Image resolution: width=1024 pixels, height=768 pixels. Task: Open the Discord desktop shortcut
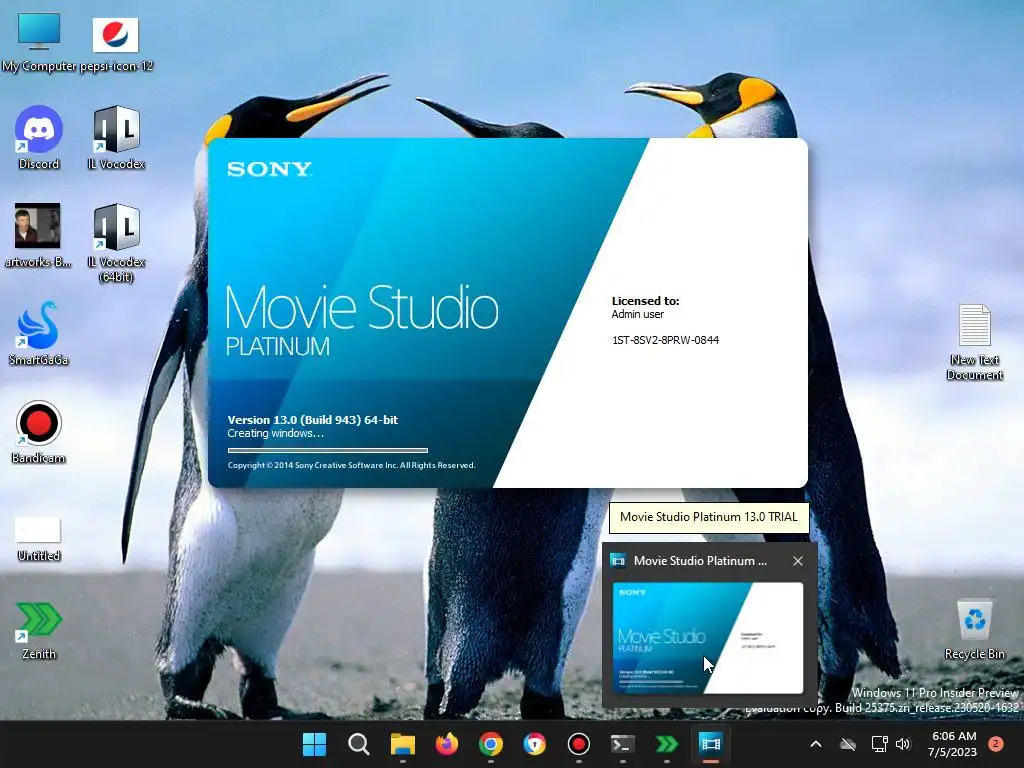(39, 138)
